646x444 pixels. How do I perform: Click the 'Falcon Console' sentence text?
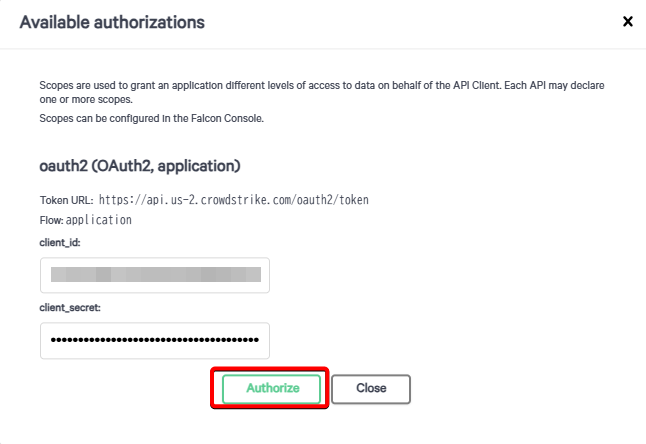[152, 119]
